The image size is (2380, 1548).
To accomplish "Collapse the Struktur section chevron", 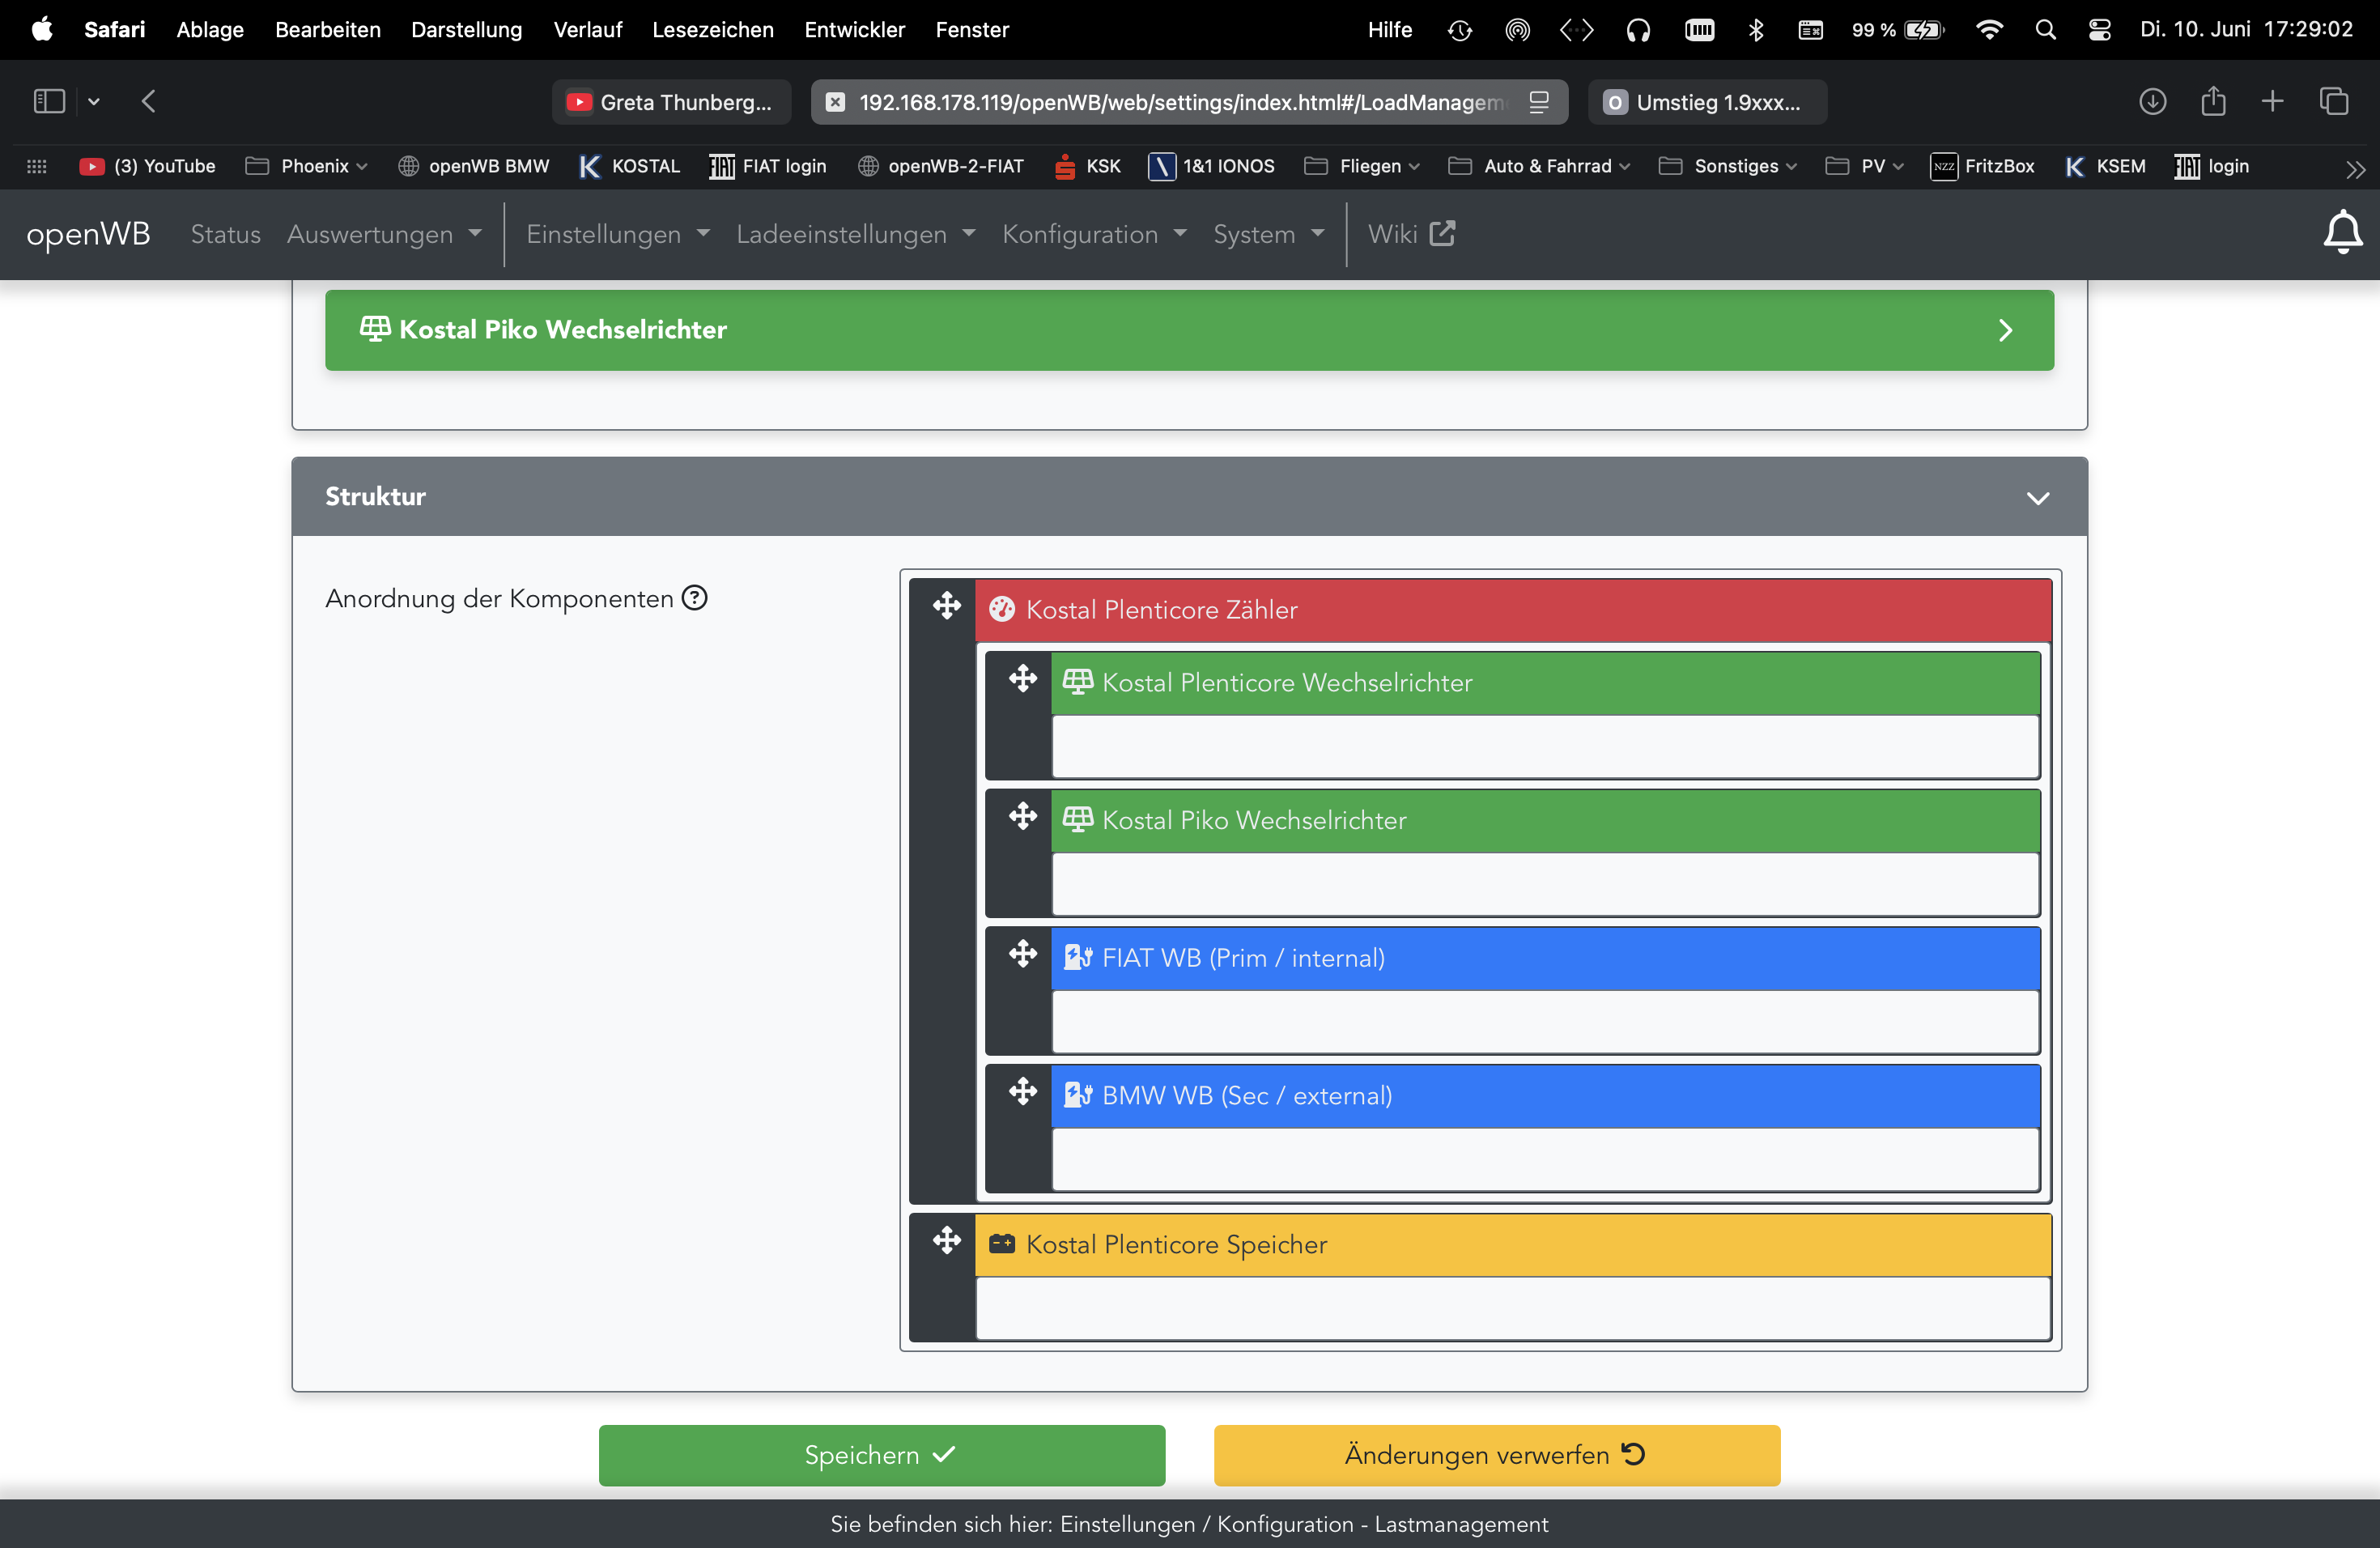I will tap(2037, 498).
